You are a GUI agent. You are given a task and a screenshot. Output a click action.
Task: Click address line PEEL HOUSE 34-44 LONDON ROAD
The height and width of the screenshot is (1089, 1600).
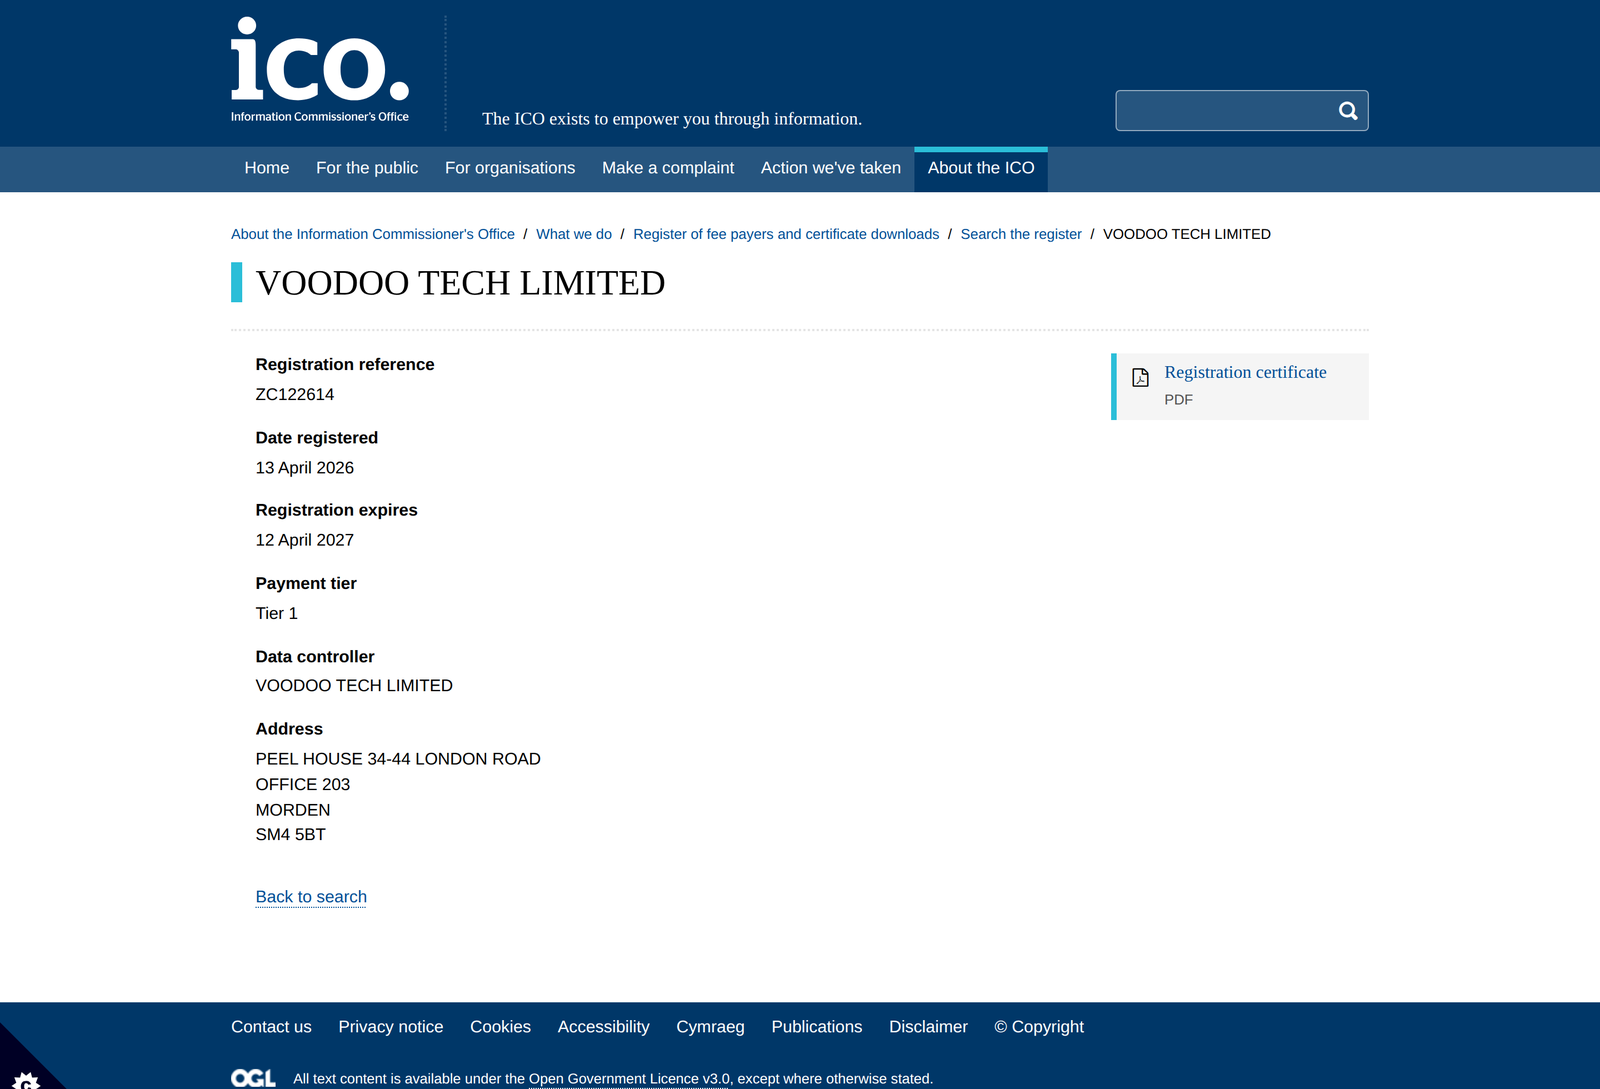click(398, 759)
